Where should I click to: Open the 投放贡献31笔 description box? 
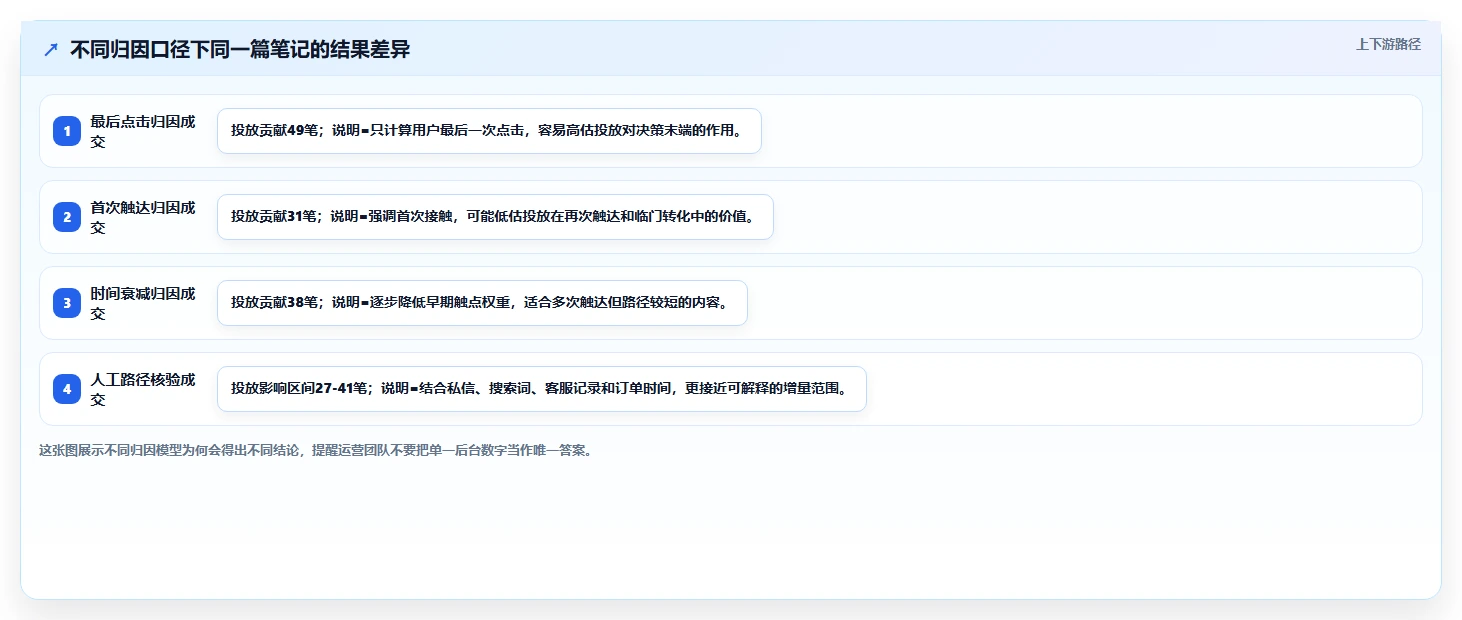point(495,217)
